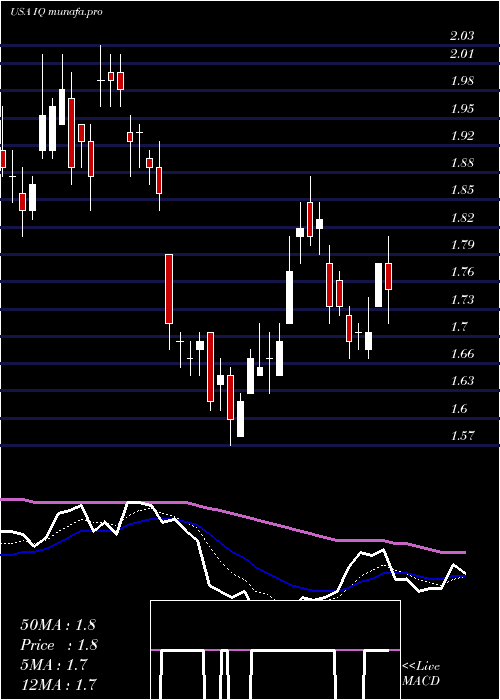Select the 1.98 price axis label
This screenshot has height=700, width=500.
coord(462,81)
